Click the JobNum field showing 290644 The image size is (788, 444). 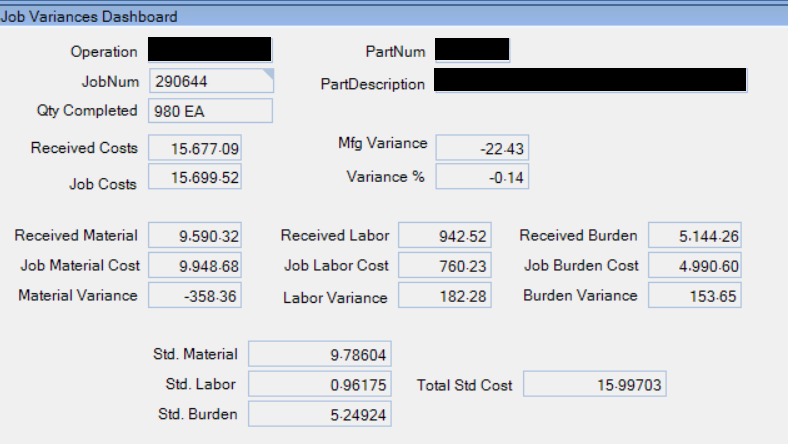[211, 81]
